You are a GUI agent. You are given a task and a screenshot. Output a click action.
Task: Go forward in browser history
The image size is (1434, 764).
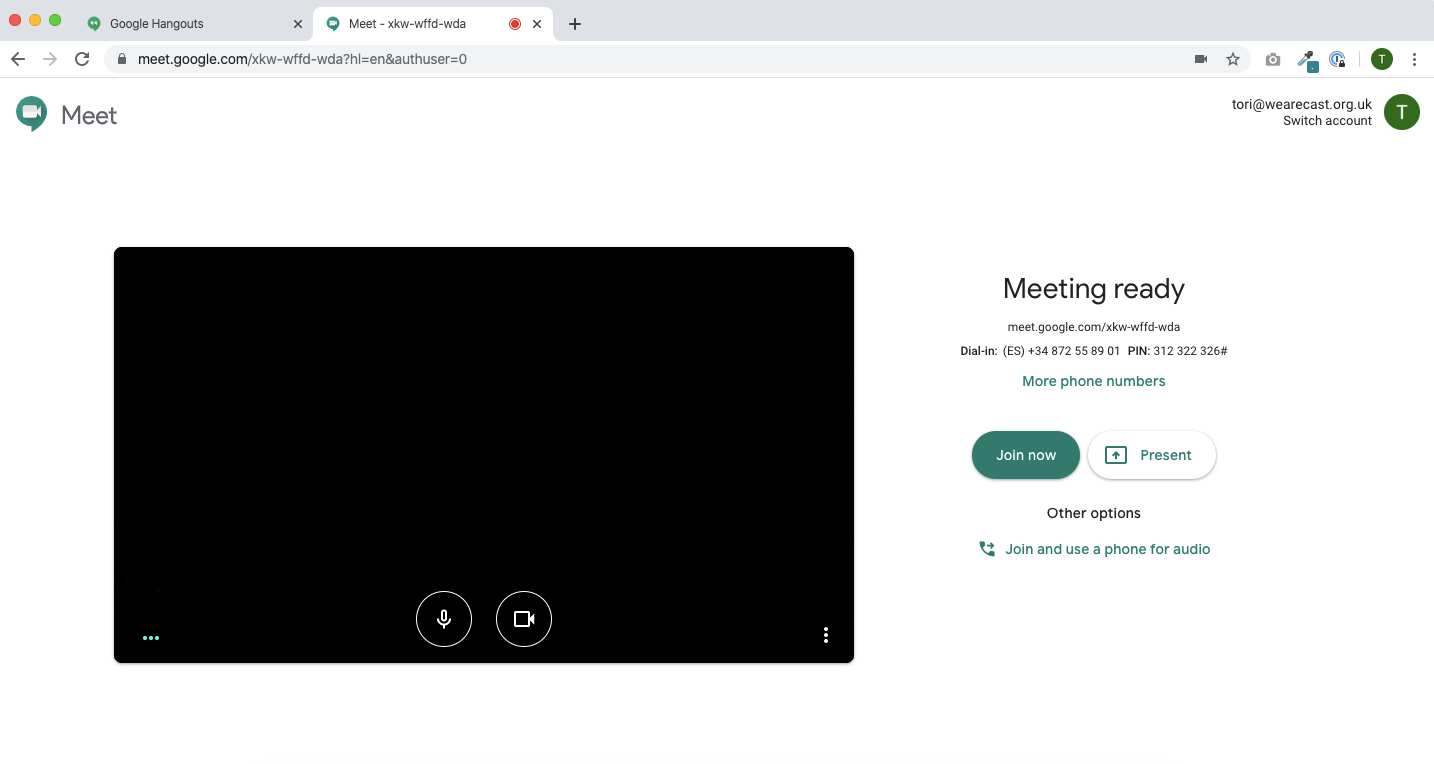pos(50,59)
